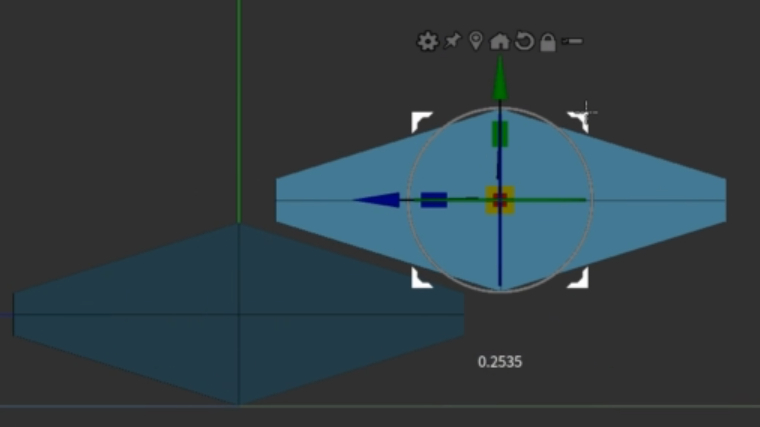Grab the green upward arrow handle
This screenshot has height=427, width=760.
tap(500, 79)
